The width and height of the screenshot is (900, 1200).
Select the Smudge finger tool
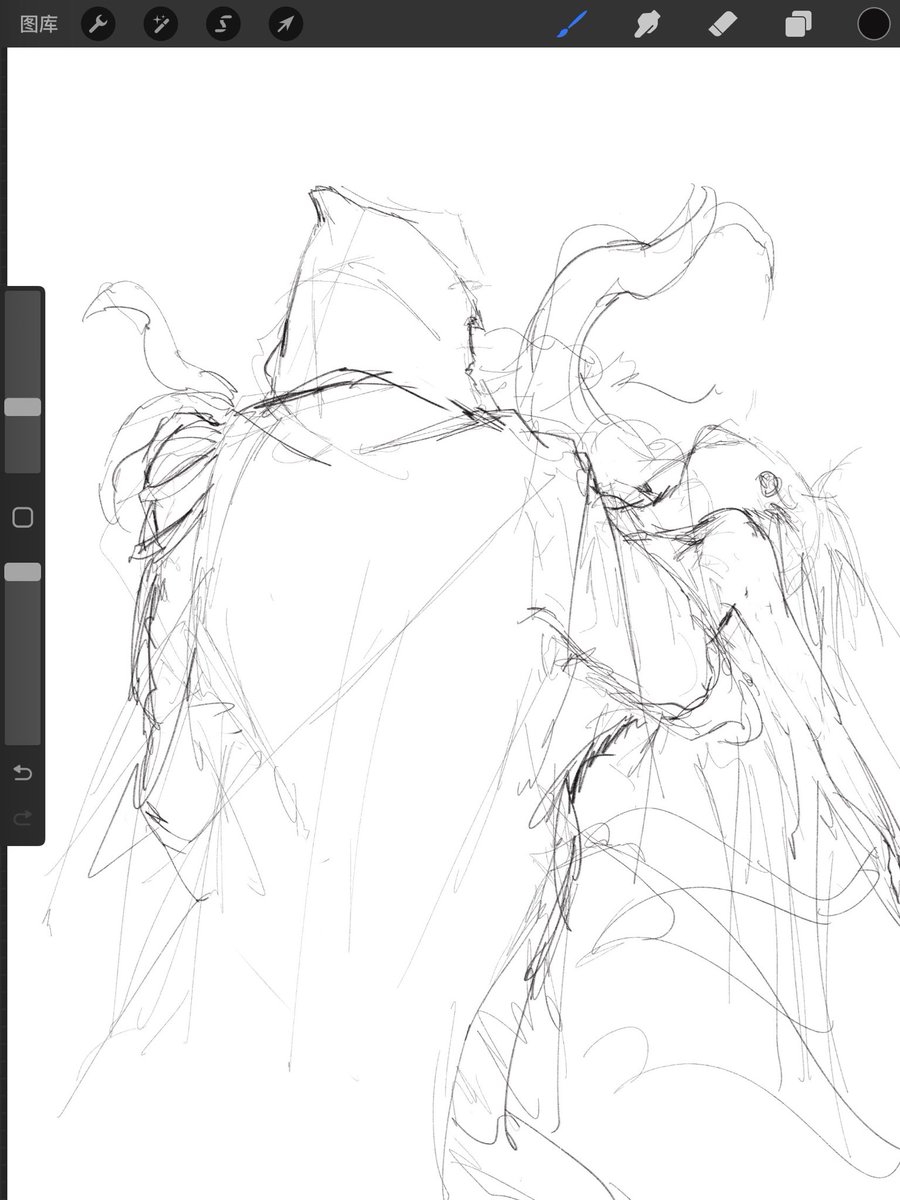[x=649, y=24]
